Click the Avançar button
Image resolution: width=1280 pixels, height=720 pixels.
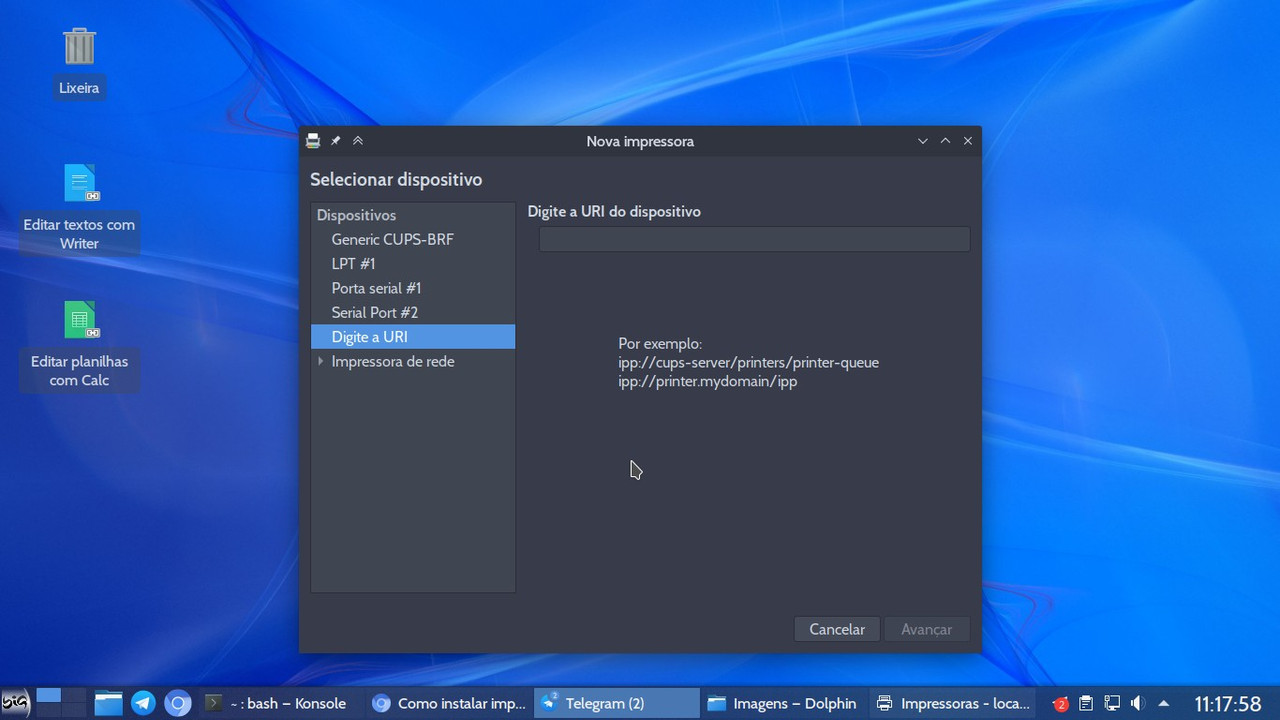[926, 629]
